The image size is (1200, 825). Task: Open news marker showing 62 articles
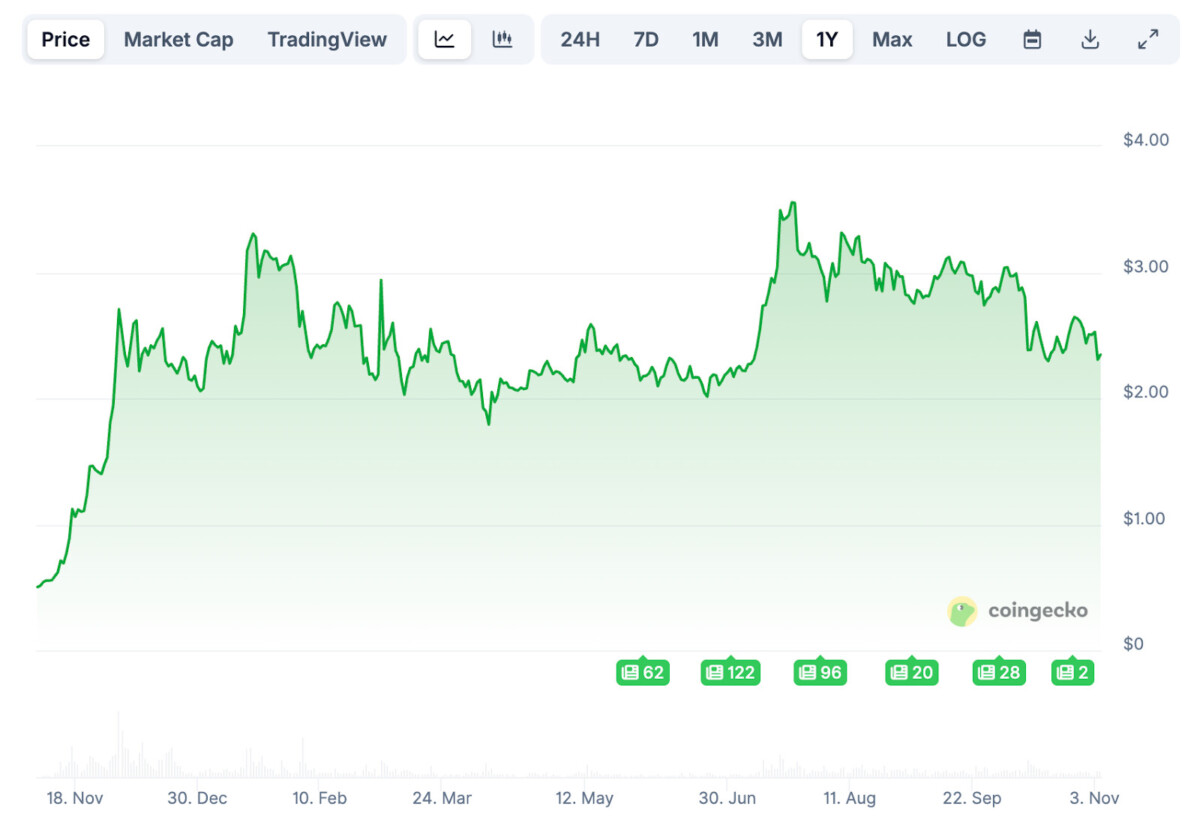[642, 672]
